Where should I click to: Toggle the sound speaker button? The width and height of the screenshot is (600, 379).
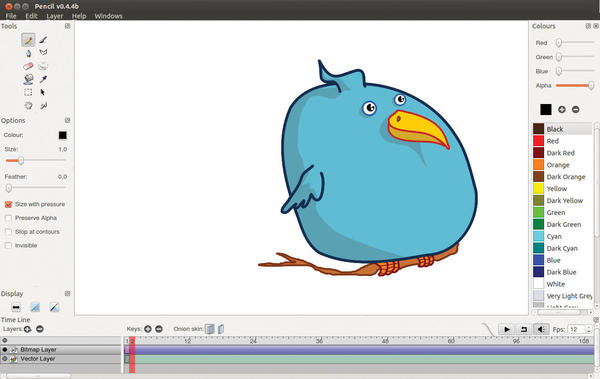pos(541,329)
